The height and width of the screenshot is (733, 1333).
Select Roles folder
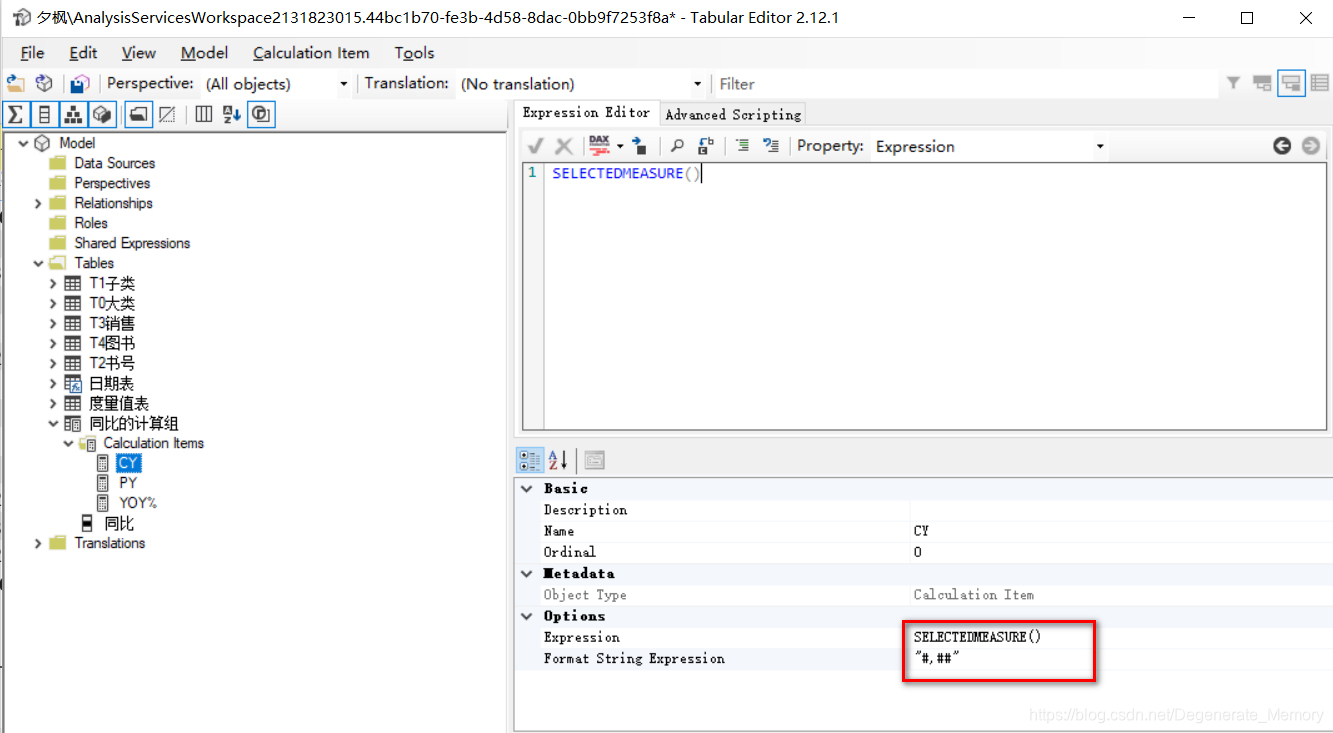click(x=91, y=223)
